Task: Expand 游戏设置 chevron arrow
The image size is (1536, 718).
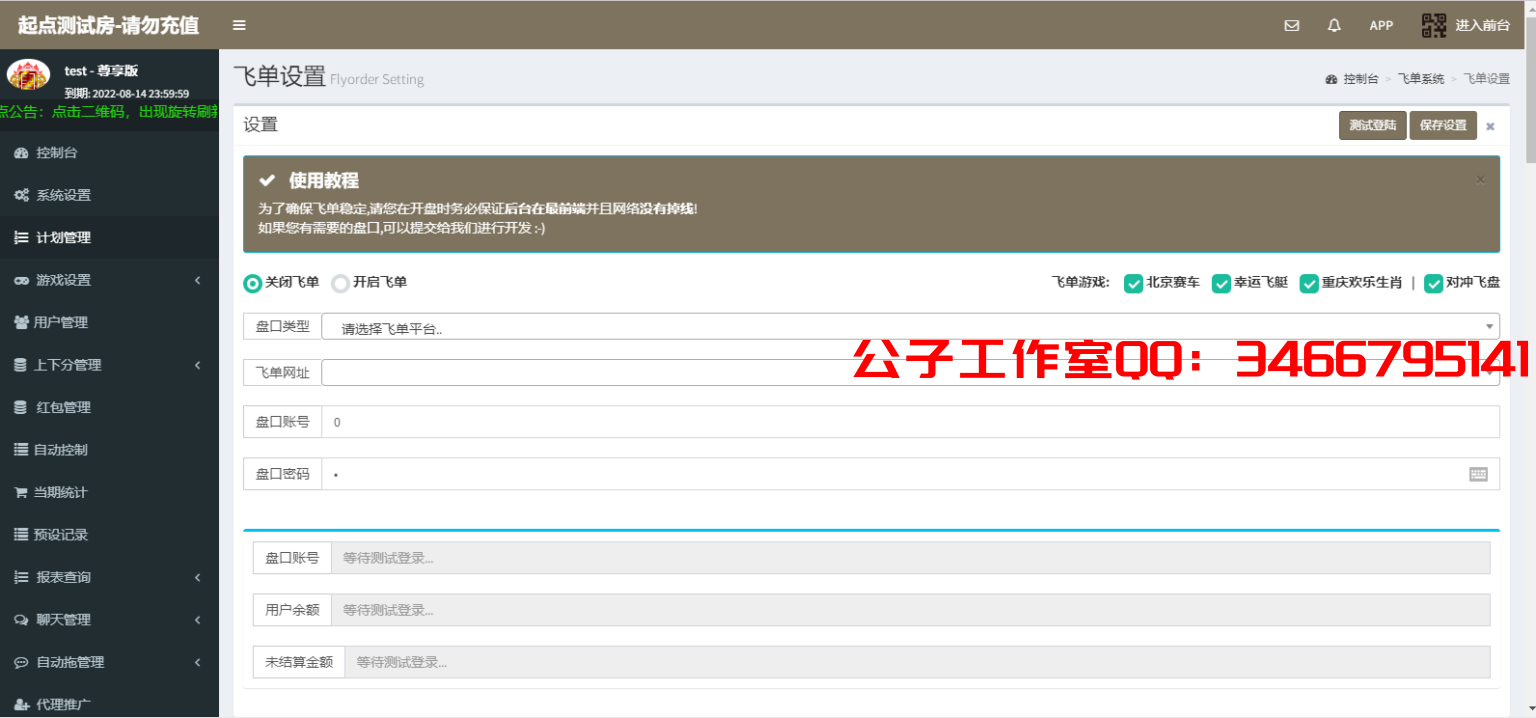Action: tap(198, 280)
